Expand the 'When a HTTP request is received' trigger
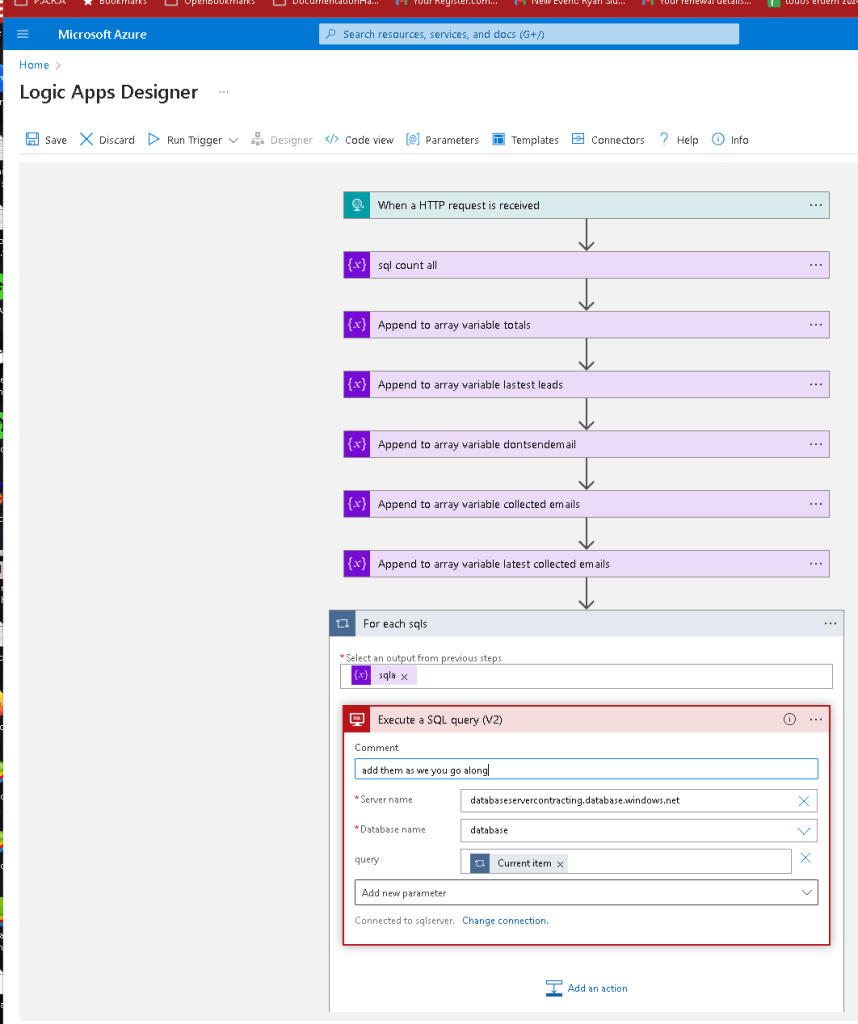The image size is (858, 1024). (x=586, y=205)
